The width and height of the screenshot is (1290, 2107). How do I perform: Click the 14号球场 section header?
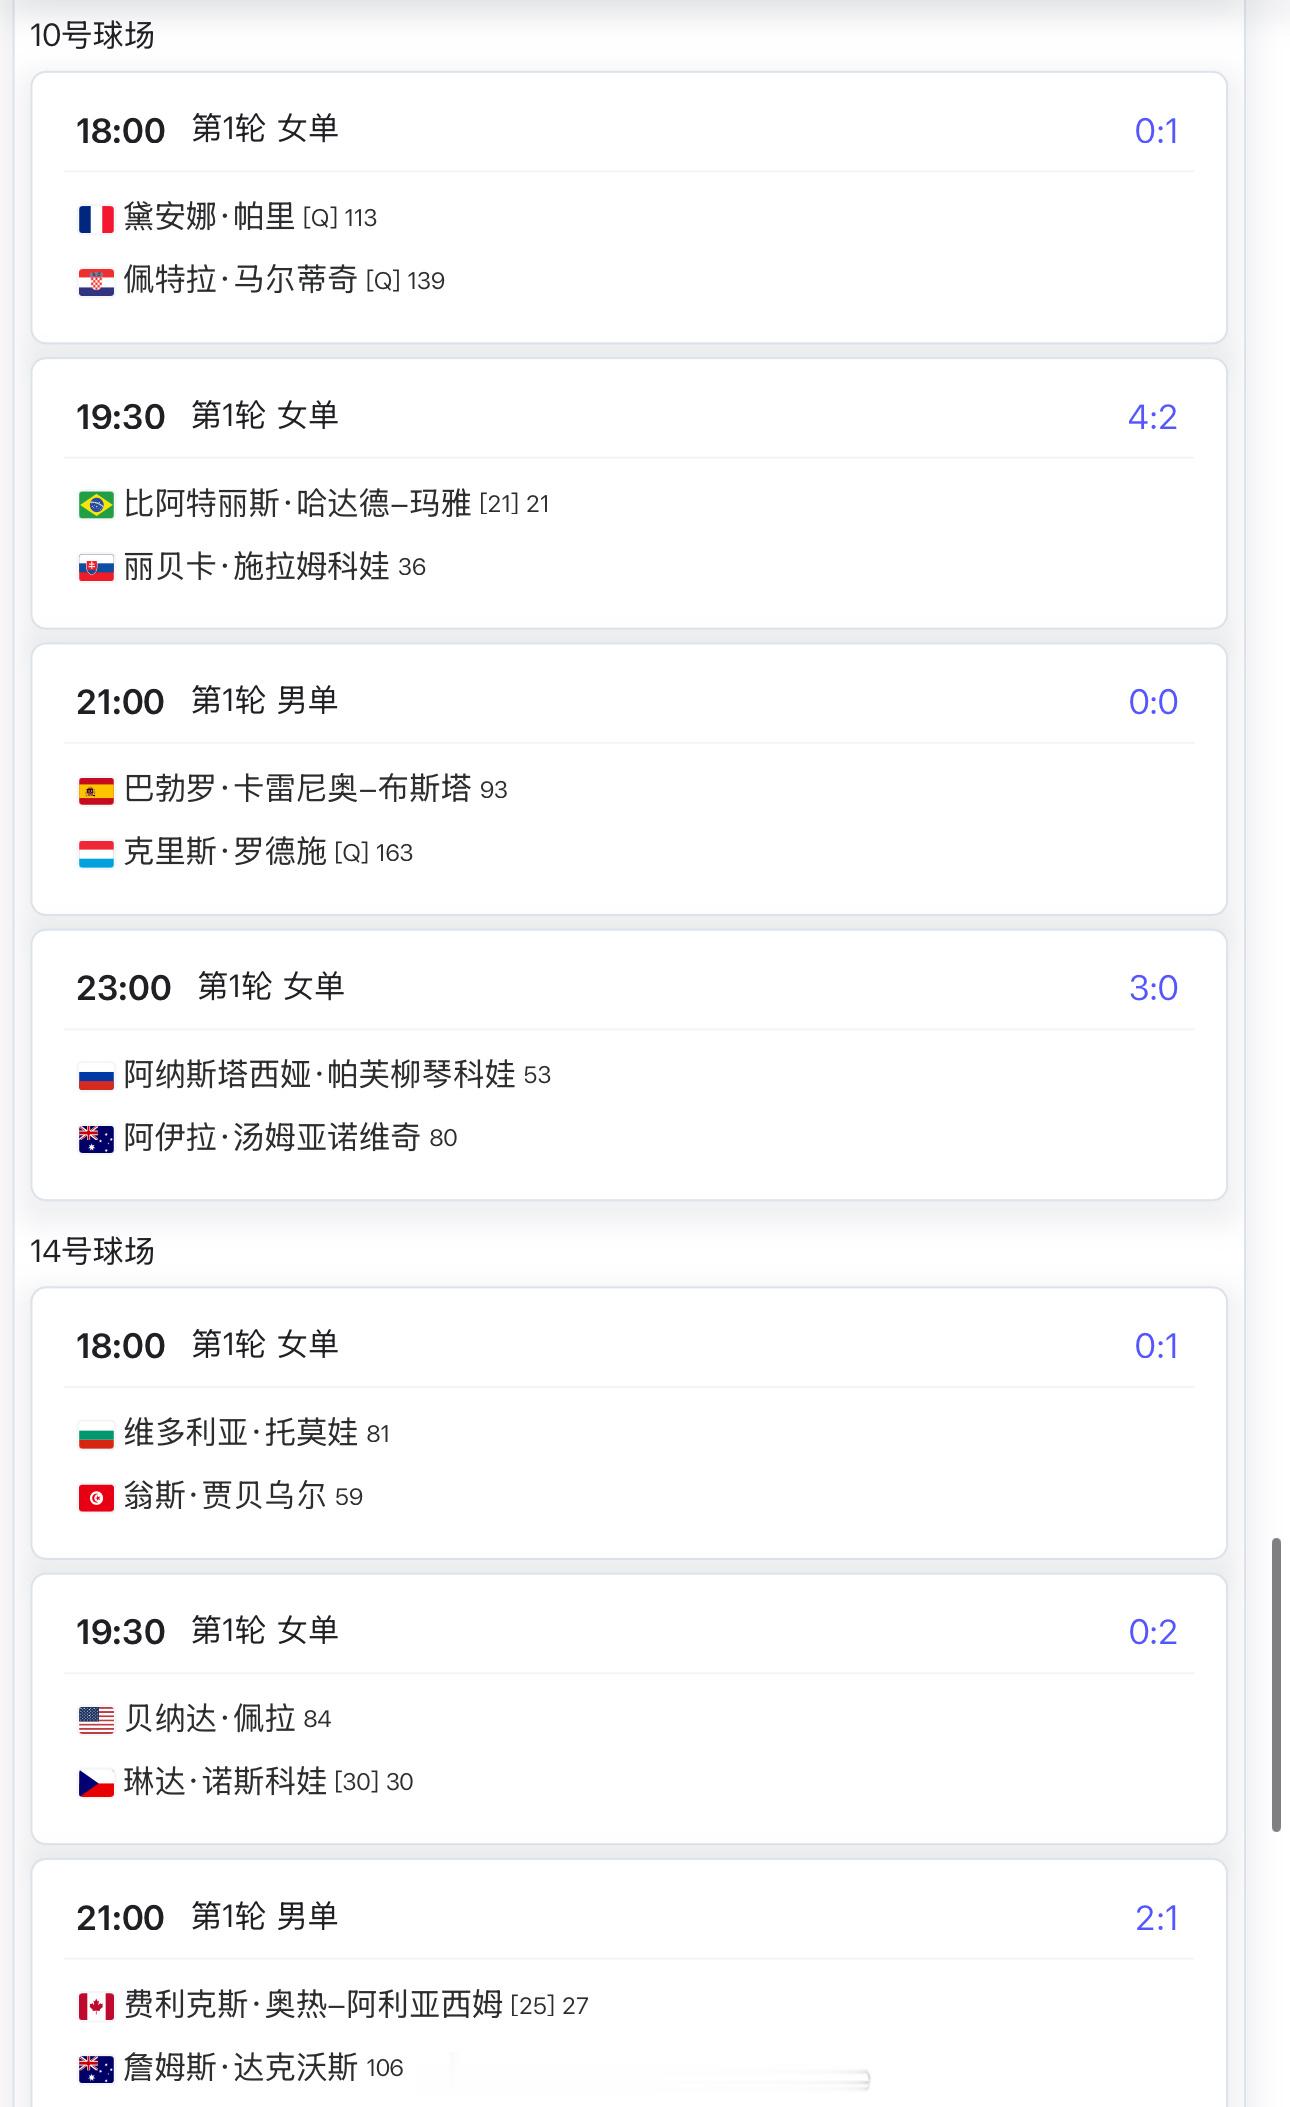[92, 1251]
